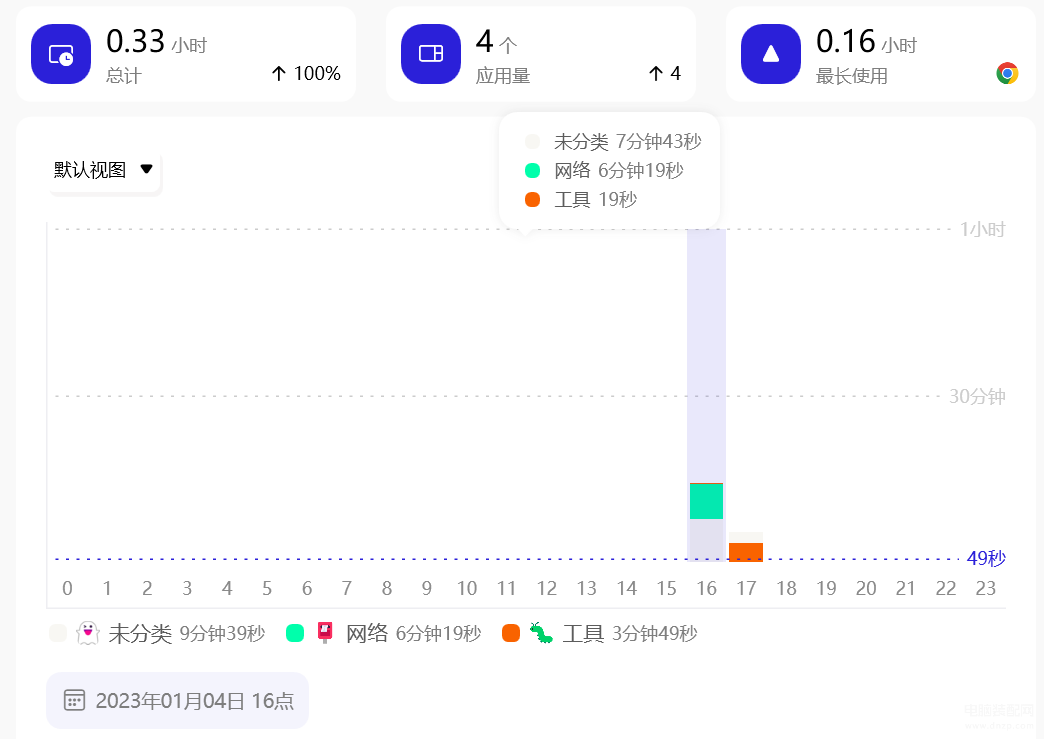This screenshot has height=739, width=1044.
Task: Click the calendar icon beside the date
Action: coord(74,700)
